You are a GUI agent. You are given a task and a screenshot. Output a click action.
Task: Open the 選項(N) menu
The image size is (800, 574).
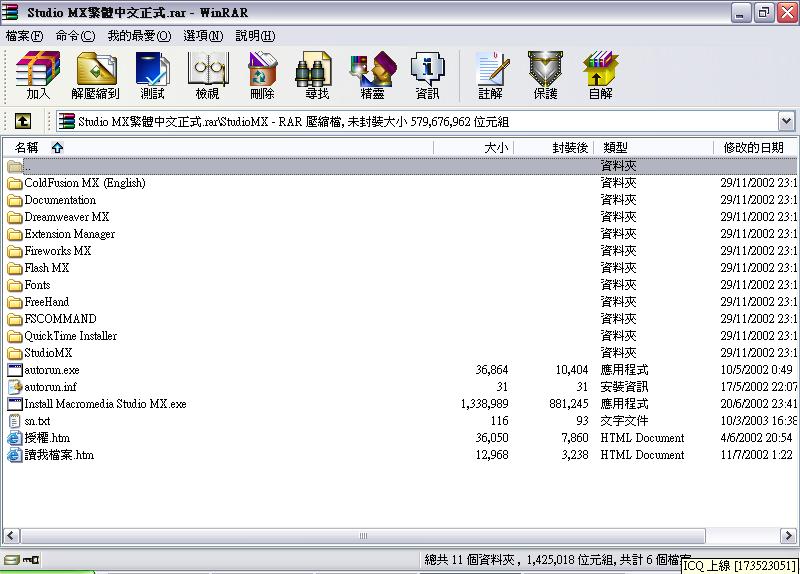click(x=203, y=36)
